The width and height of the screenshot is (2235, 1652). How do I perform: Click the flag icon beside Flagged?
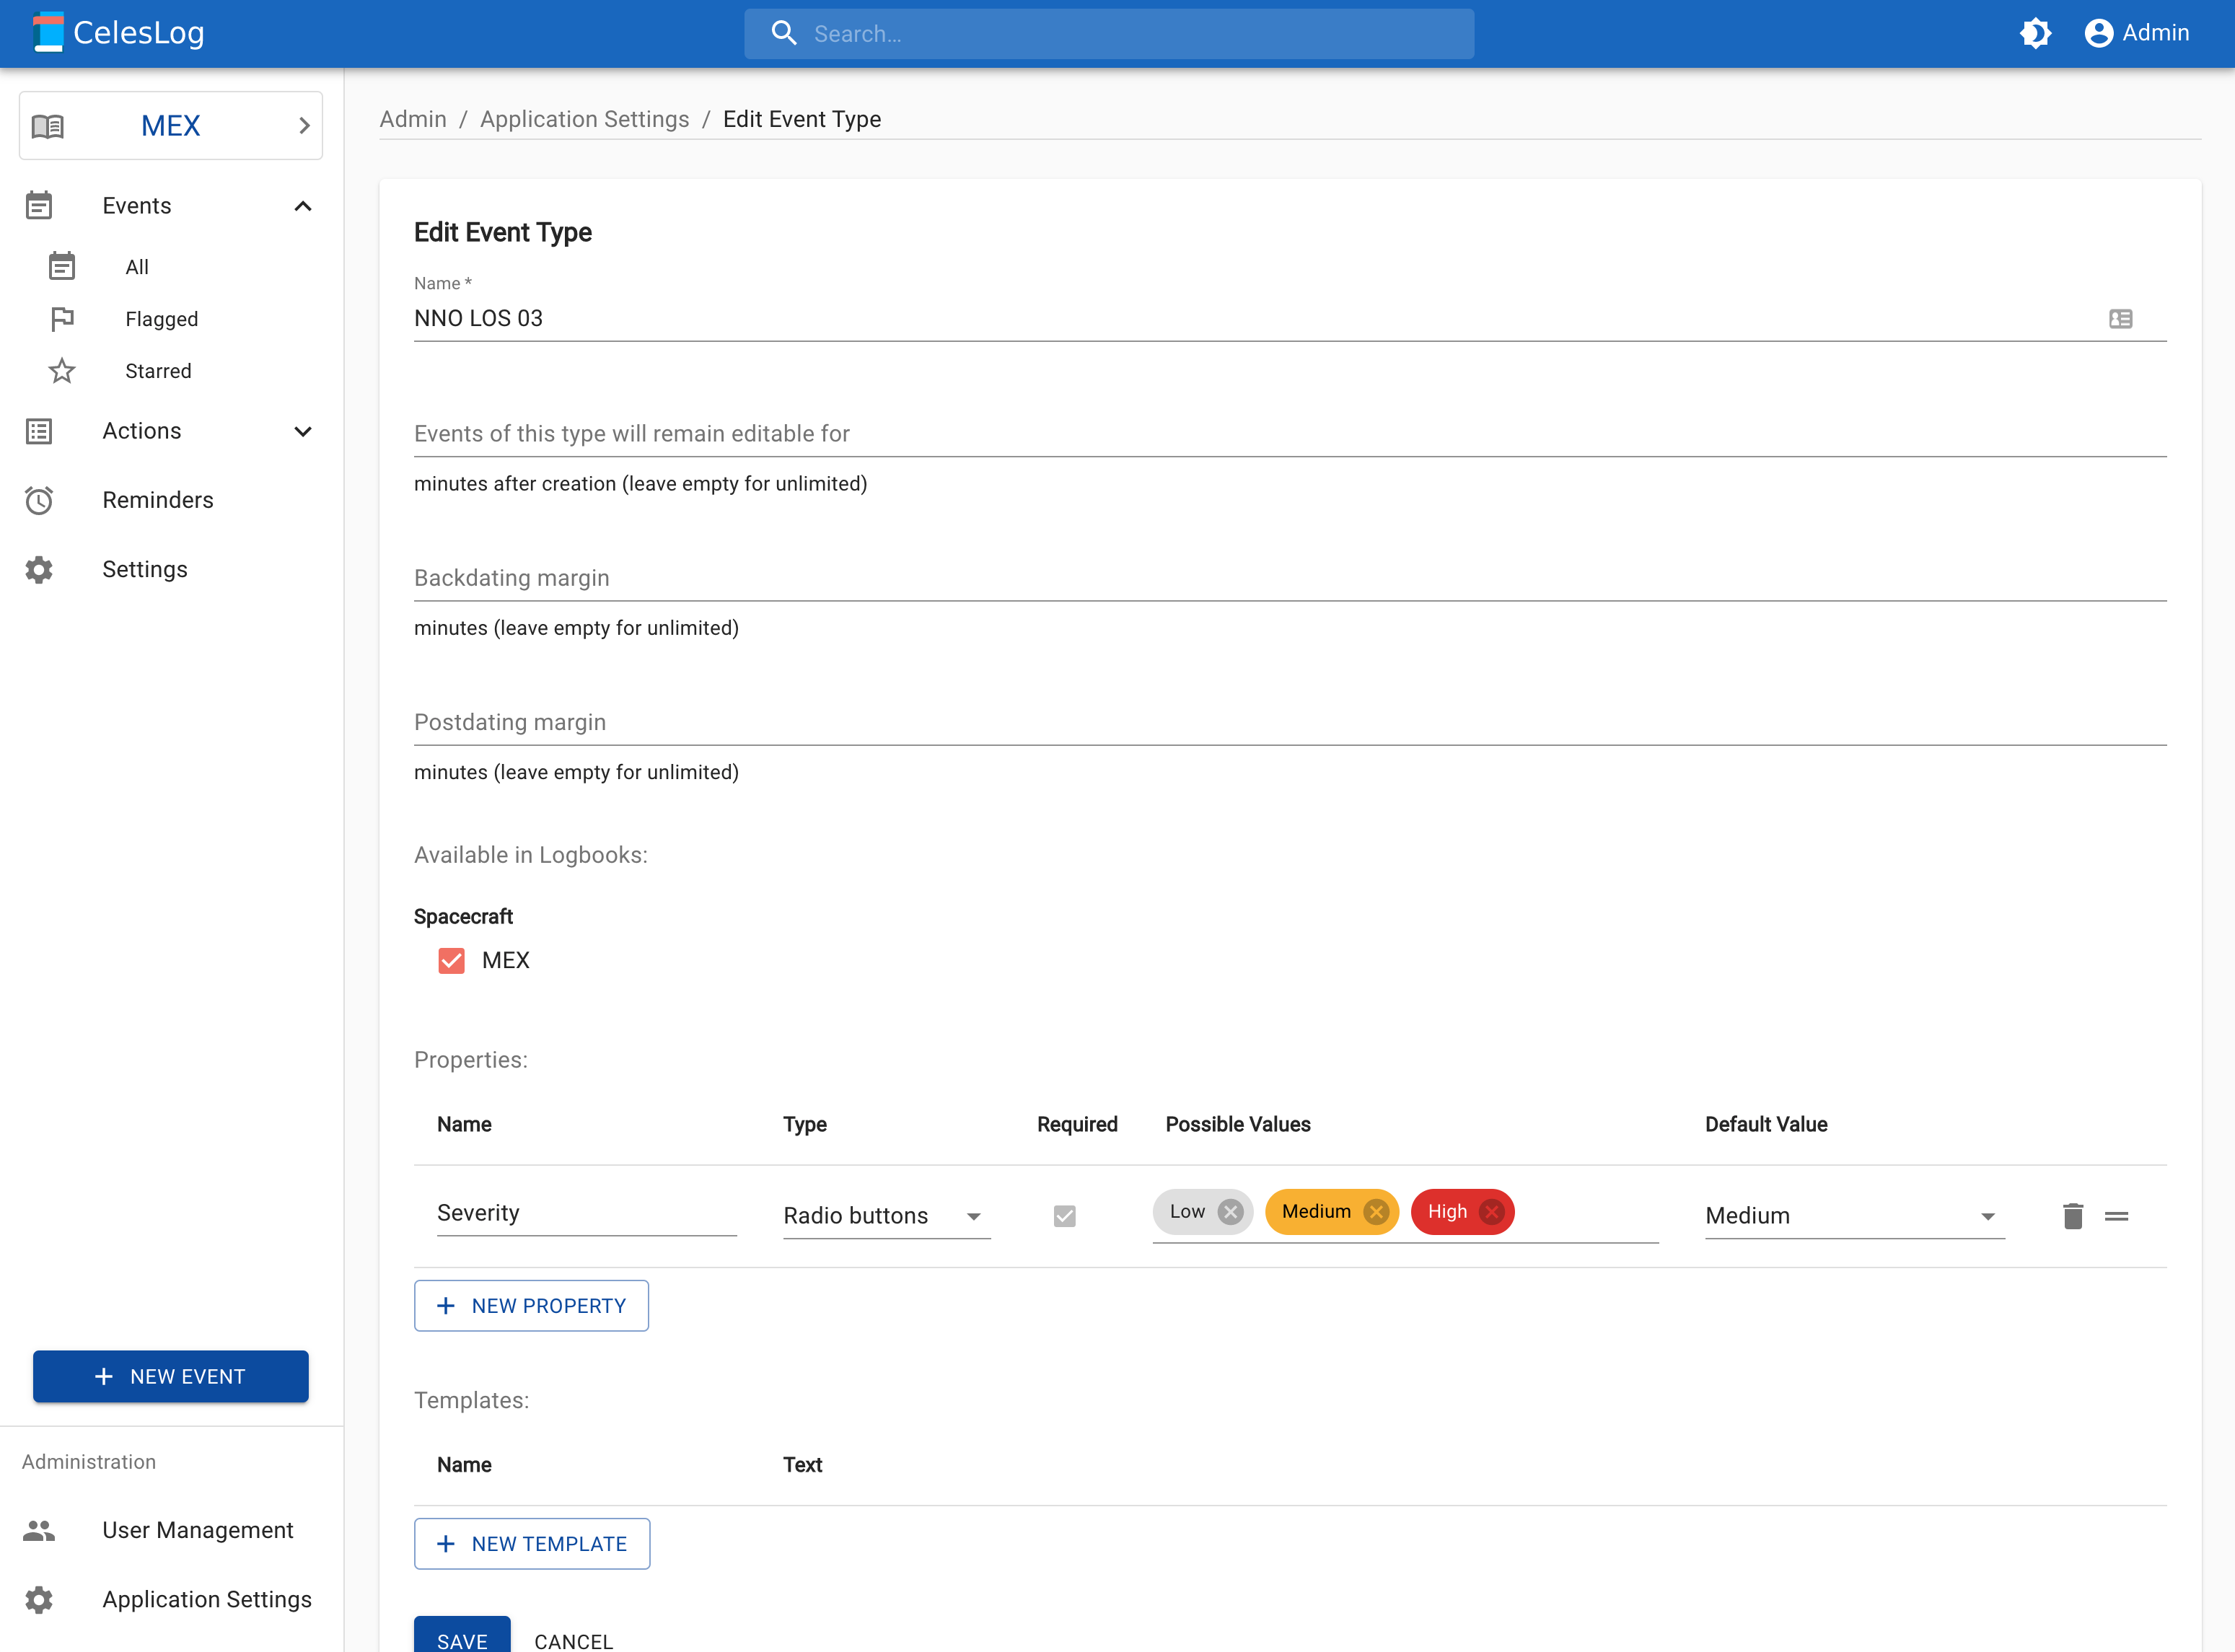coord(62,318)
